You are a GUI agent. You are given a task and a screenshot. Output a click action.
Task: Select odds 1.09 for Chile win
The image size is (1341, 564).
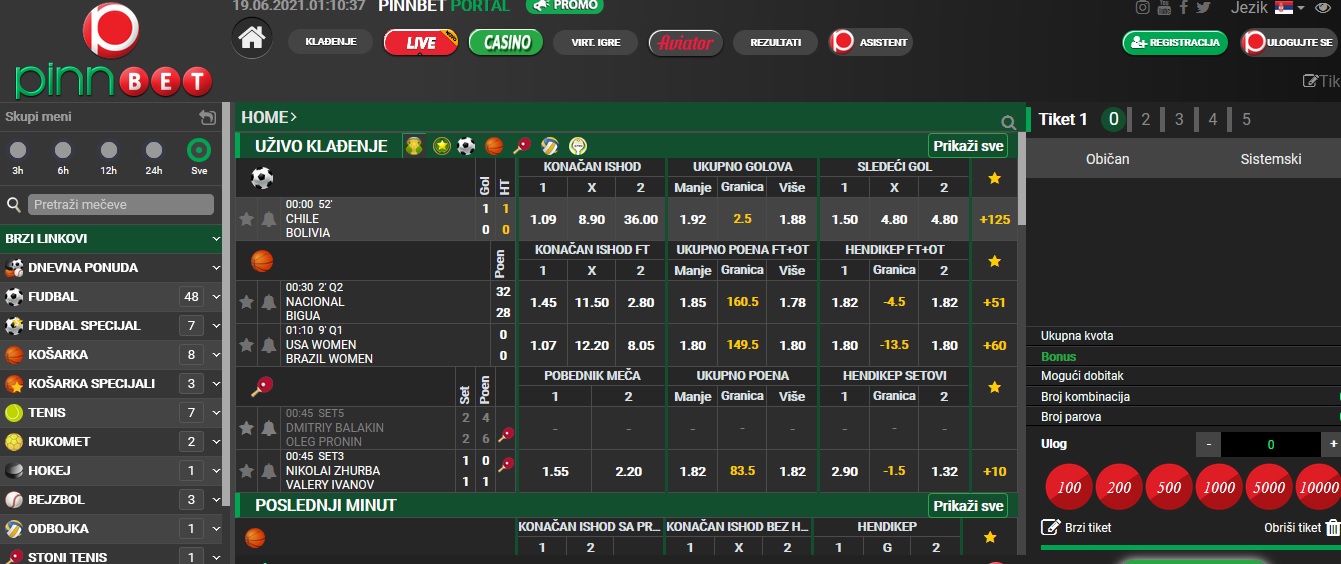[543, 219]
